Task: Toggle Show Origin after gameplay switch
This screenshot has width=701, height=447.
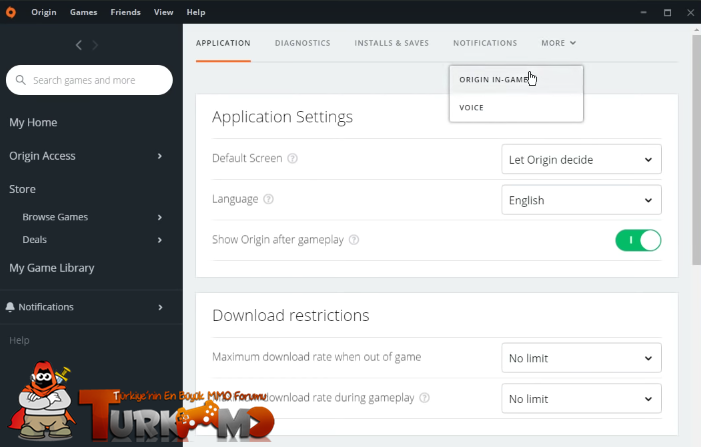Action: 638,240
